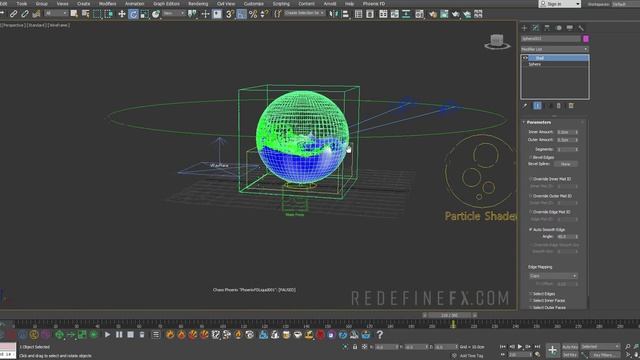The image size is (640, 360).
Task: Open the Tools menu
Action: point(22,4)
